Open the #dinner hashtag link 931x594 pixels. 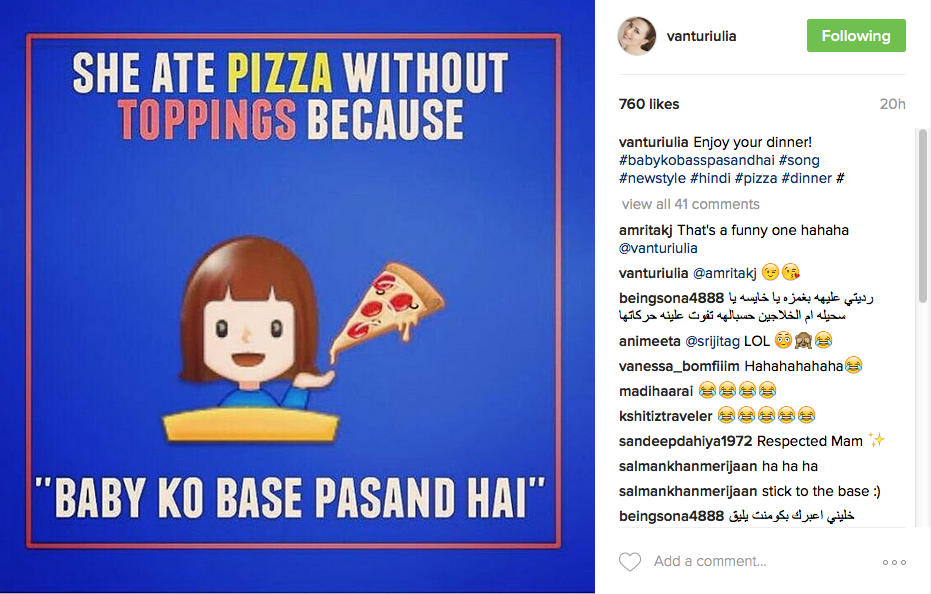pos(810,178)
